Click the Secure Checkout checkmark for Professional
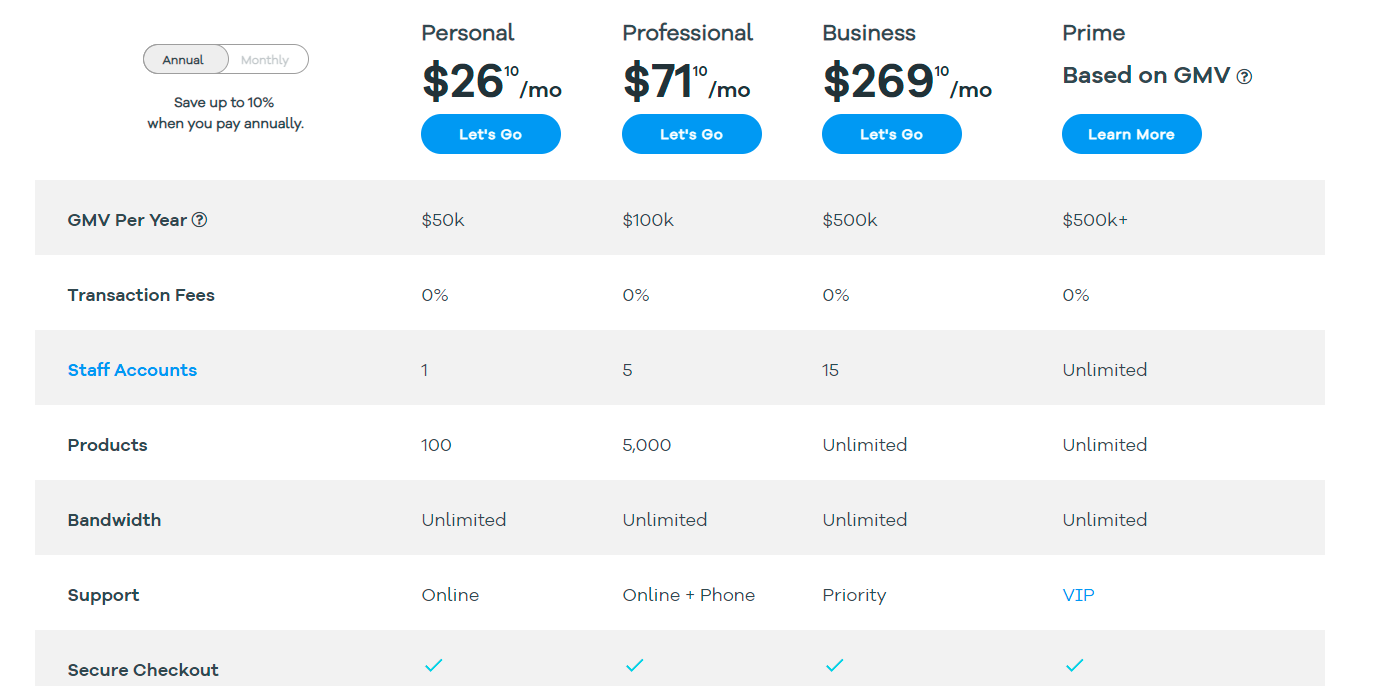Image resolution: width=1389 pixels, height=686 pixels. click(634, 665)
